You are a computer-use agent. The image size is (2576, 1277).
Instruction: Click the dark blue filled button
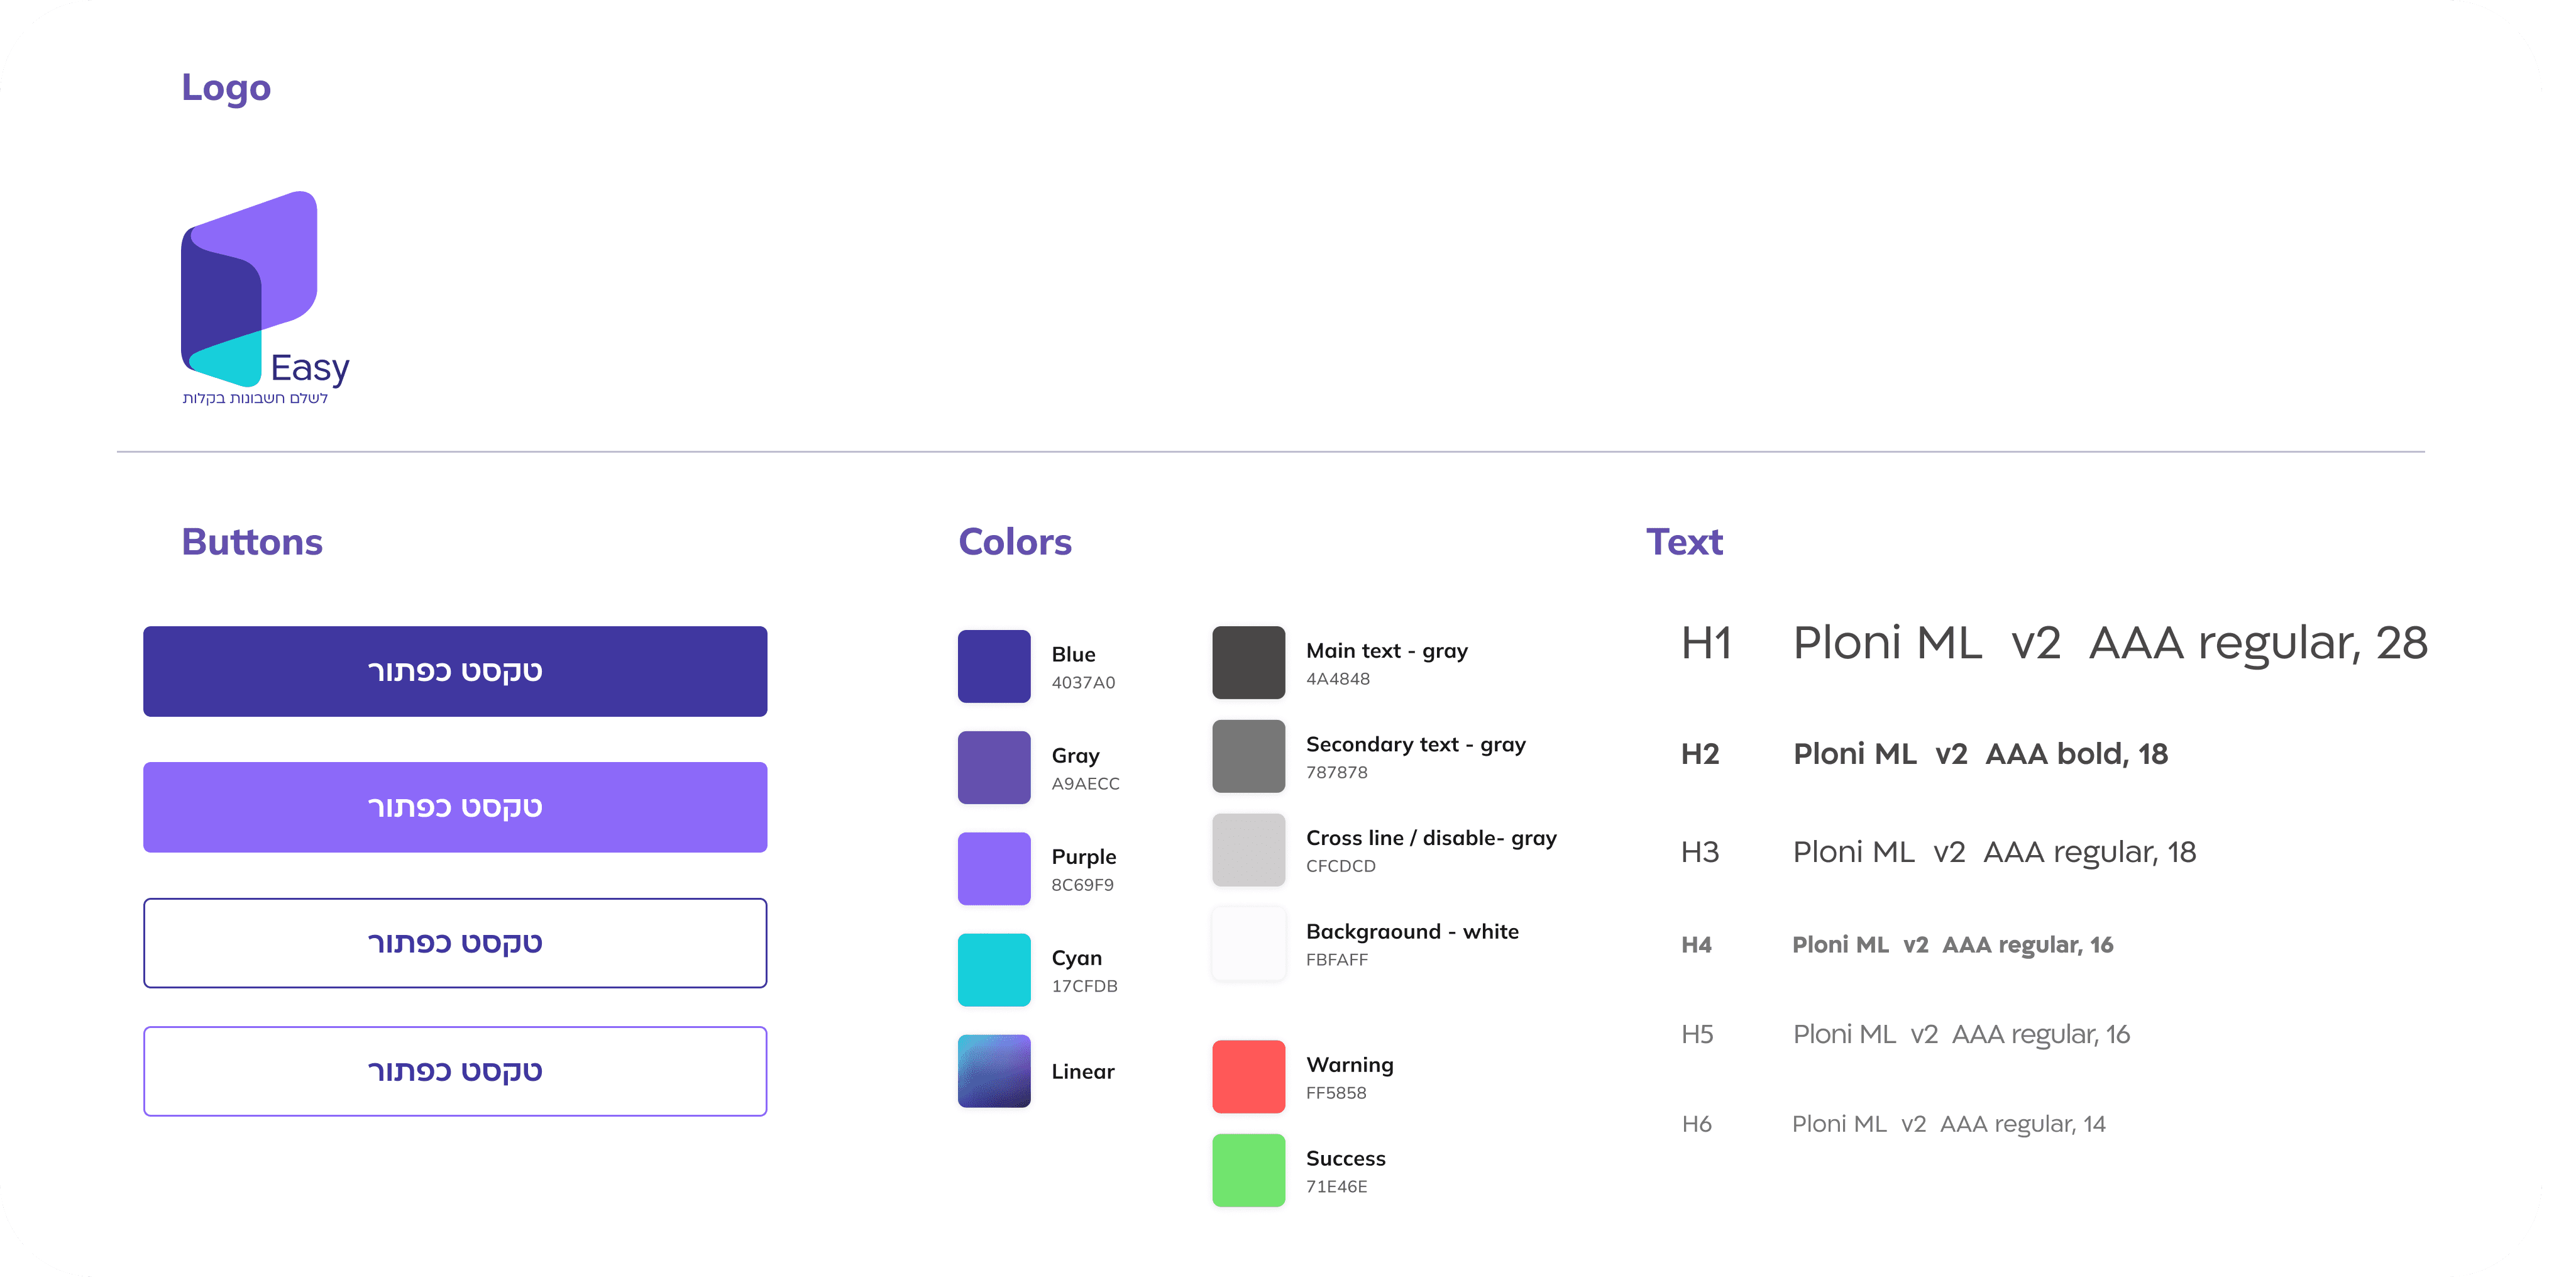(x=455, y=671)
